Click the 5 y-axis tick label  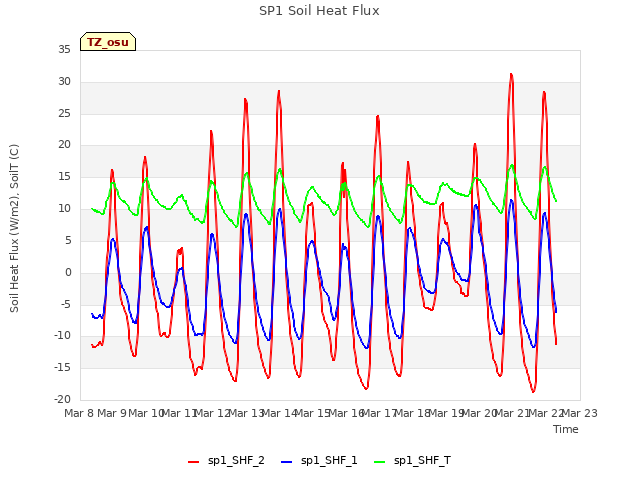68,240
